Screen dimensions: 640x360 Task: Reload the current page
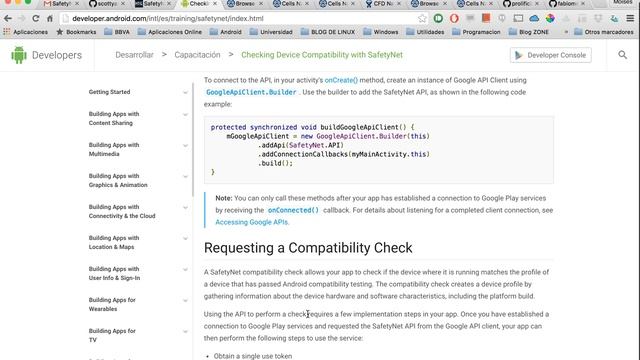(x=36, y=18)
